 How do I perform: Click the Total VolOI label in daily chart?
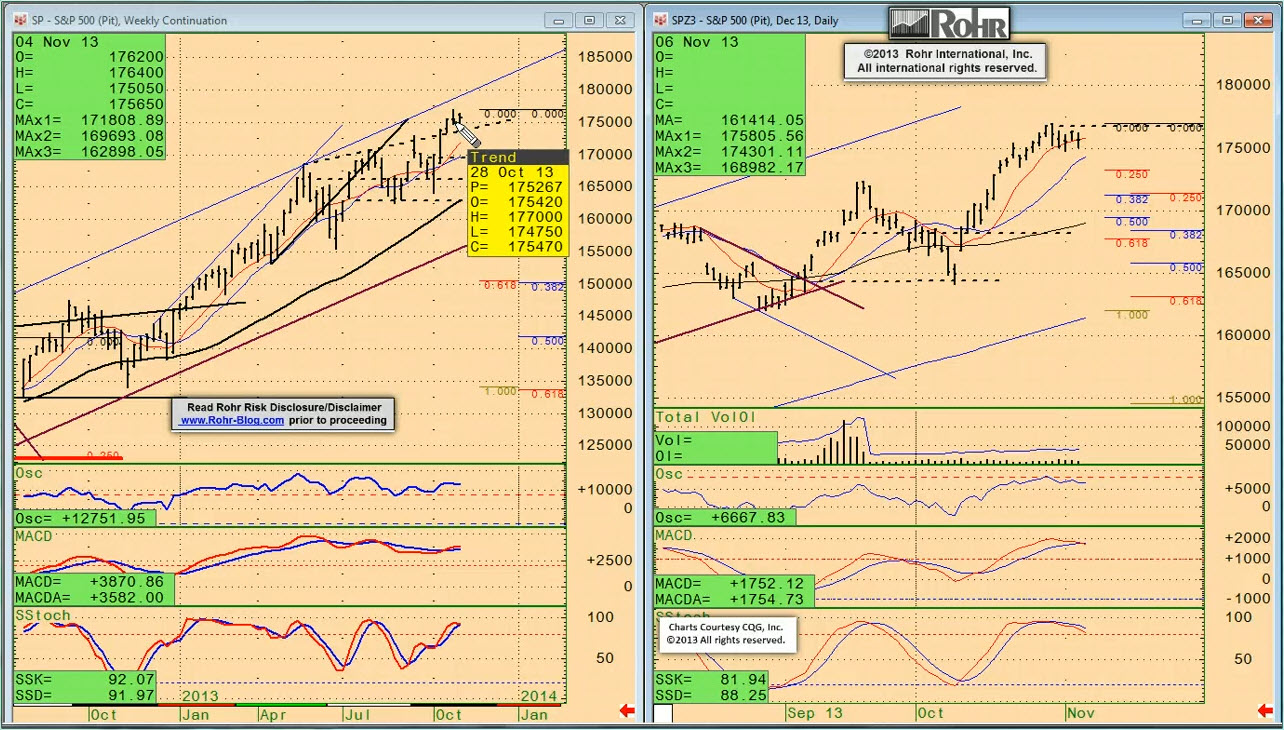pos(704,417)
